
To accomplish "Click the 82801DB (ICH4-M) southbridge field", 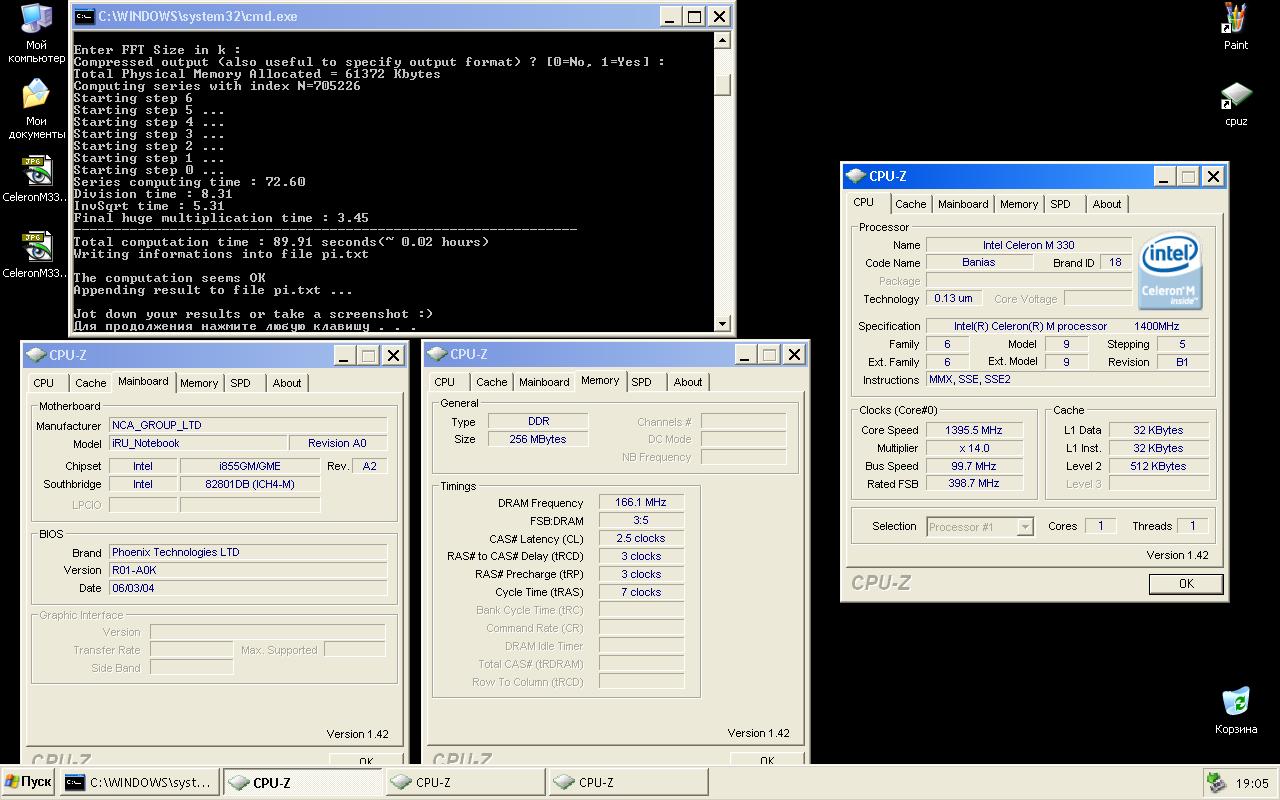I will click(x=250, y=484).
